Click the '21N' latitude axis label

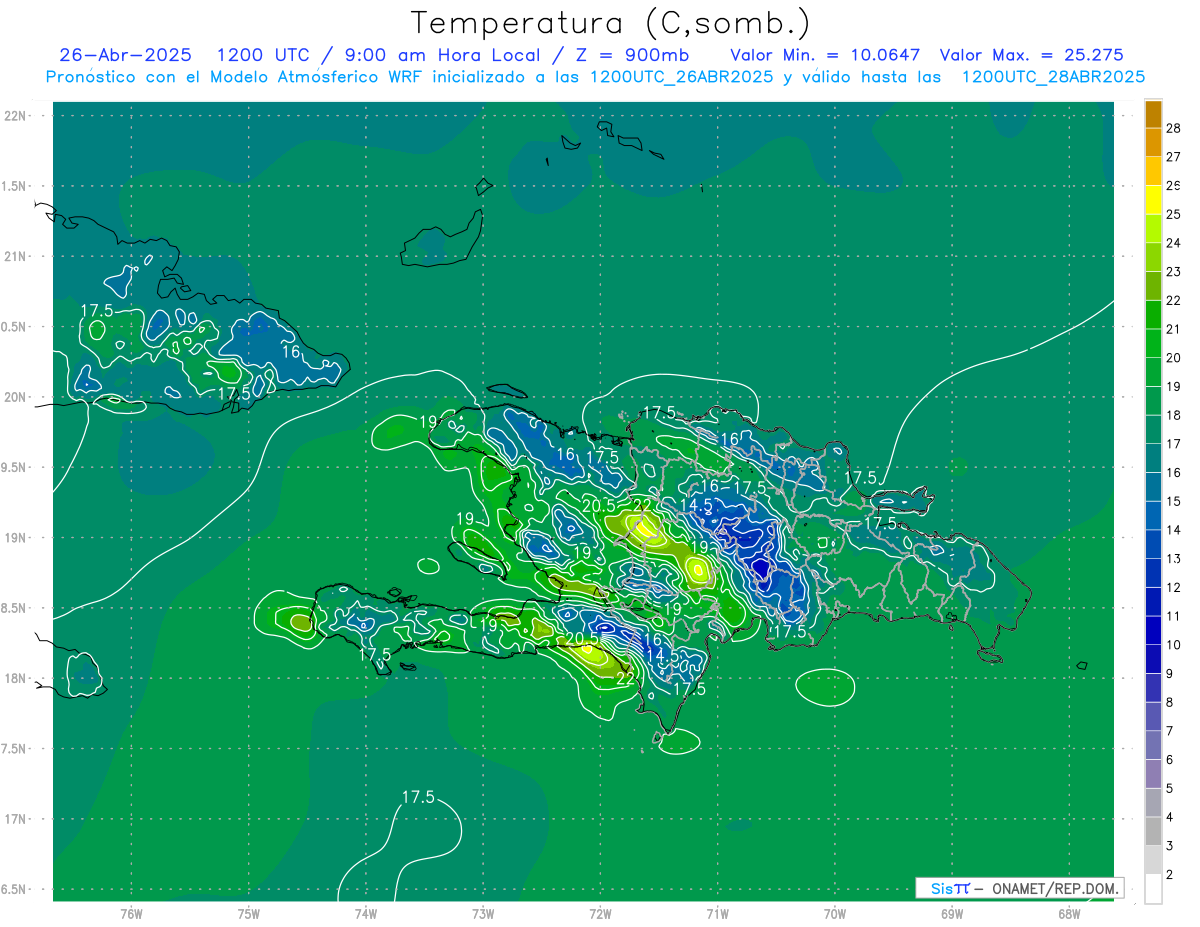15,256
